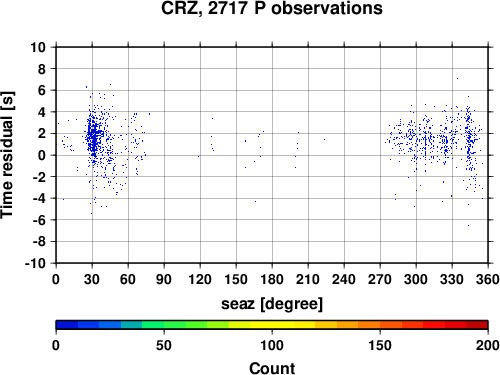500x375 pixels.
Task: Click y-axis tick label '6'
Action: click(42, 91)
